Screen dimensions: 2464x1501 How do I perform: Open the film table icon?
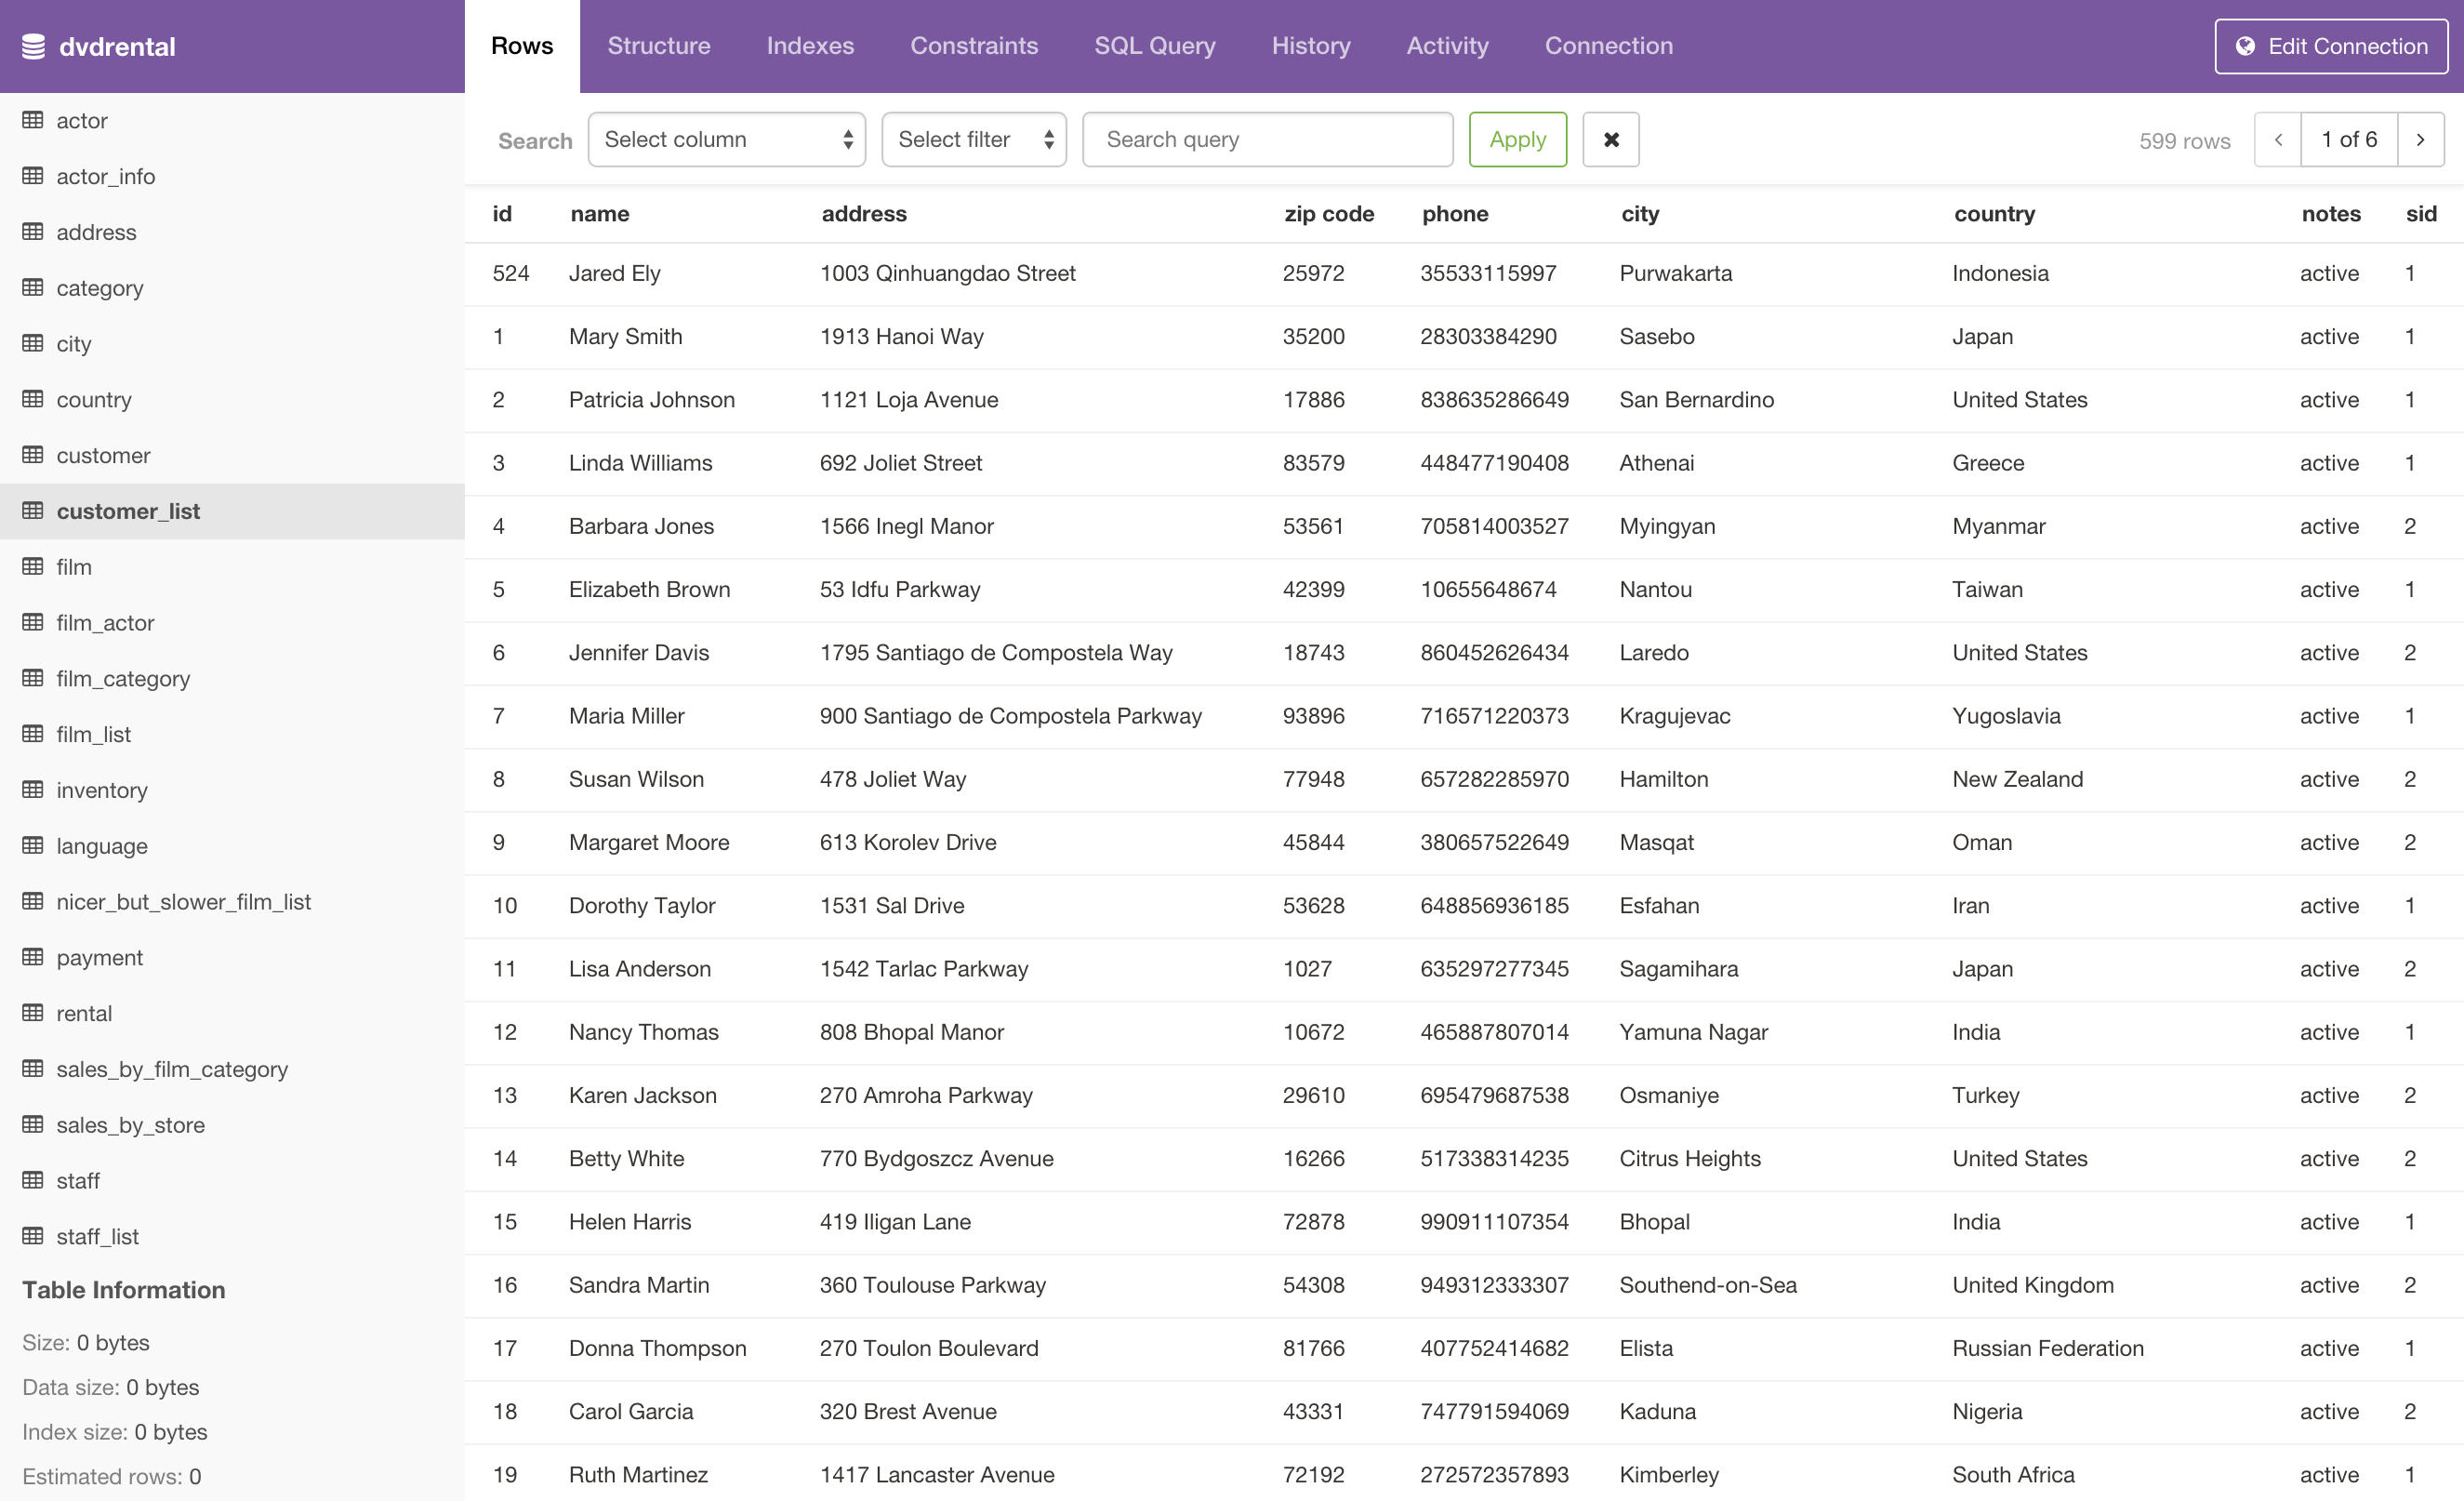click(32, 566)
